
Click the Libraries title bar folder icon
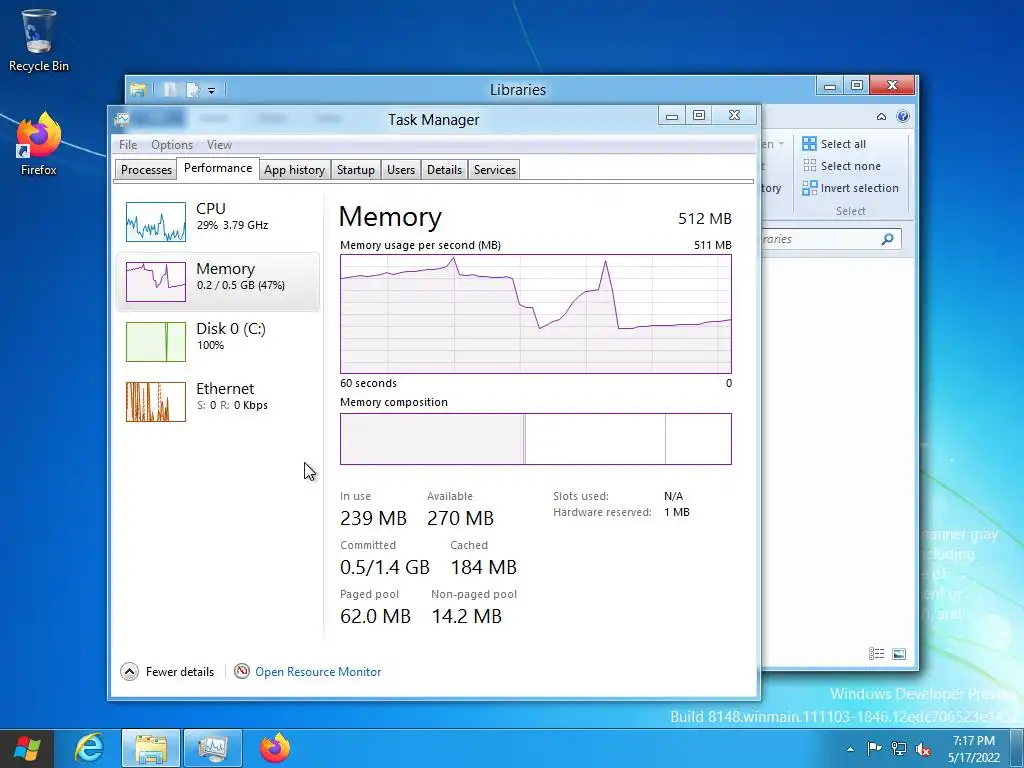coord(137,89)
